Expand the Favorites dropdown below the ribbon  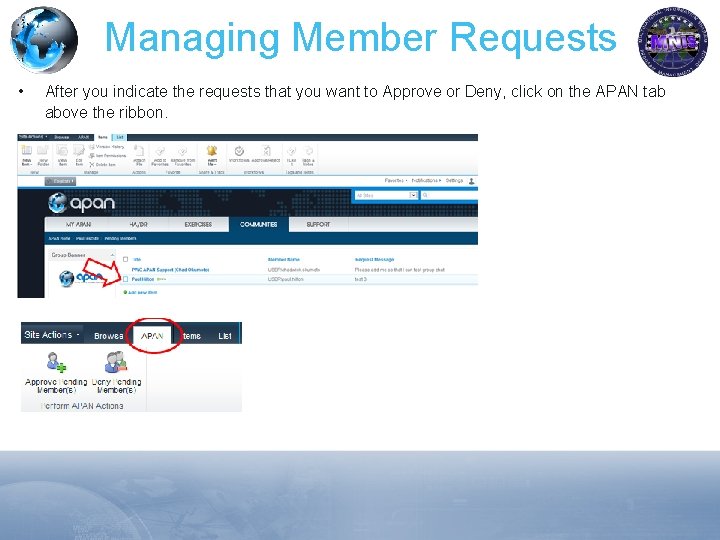pyautogui.click(x=395, y=180)
